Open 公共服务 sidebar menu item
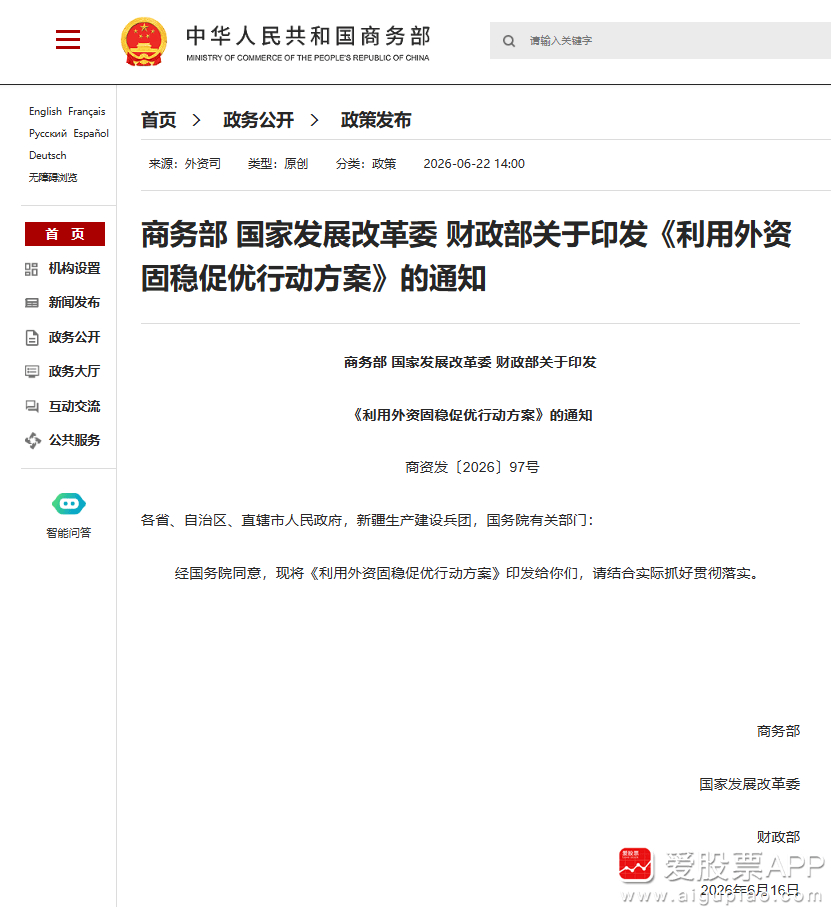The width and height of the screenshot is (831, 907). click(x=74, y=440)
